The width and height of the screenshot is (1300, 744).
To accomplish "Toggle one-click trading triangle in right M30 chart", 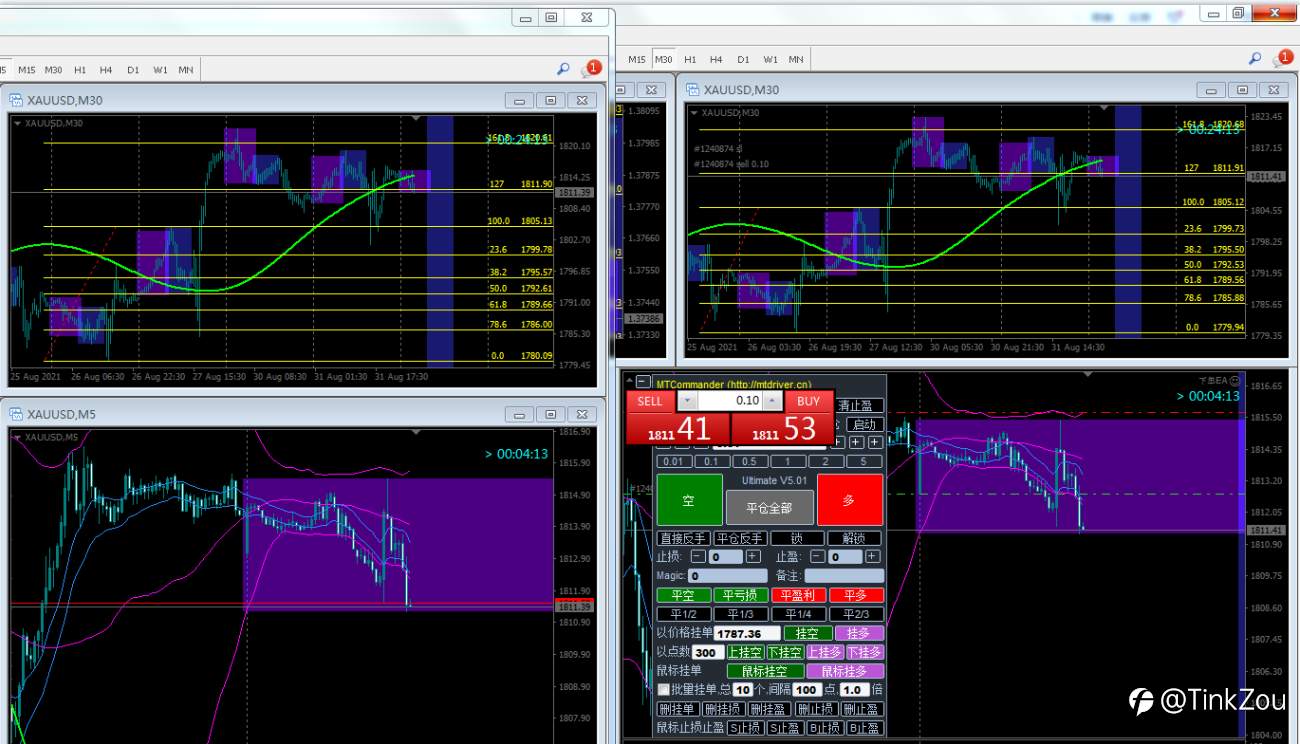I will (695, 112).
